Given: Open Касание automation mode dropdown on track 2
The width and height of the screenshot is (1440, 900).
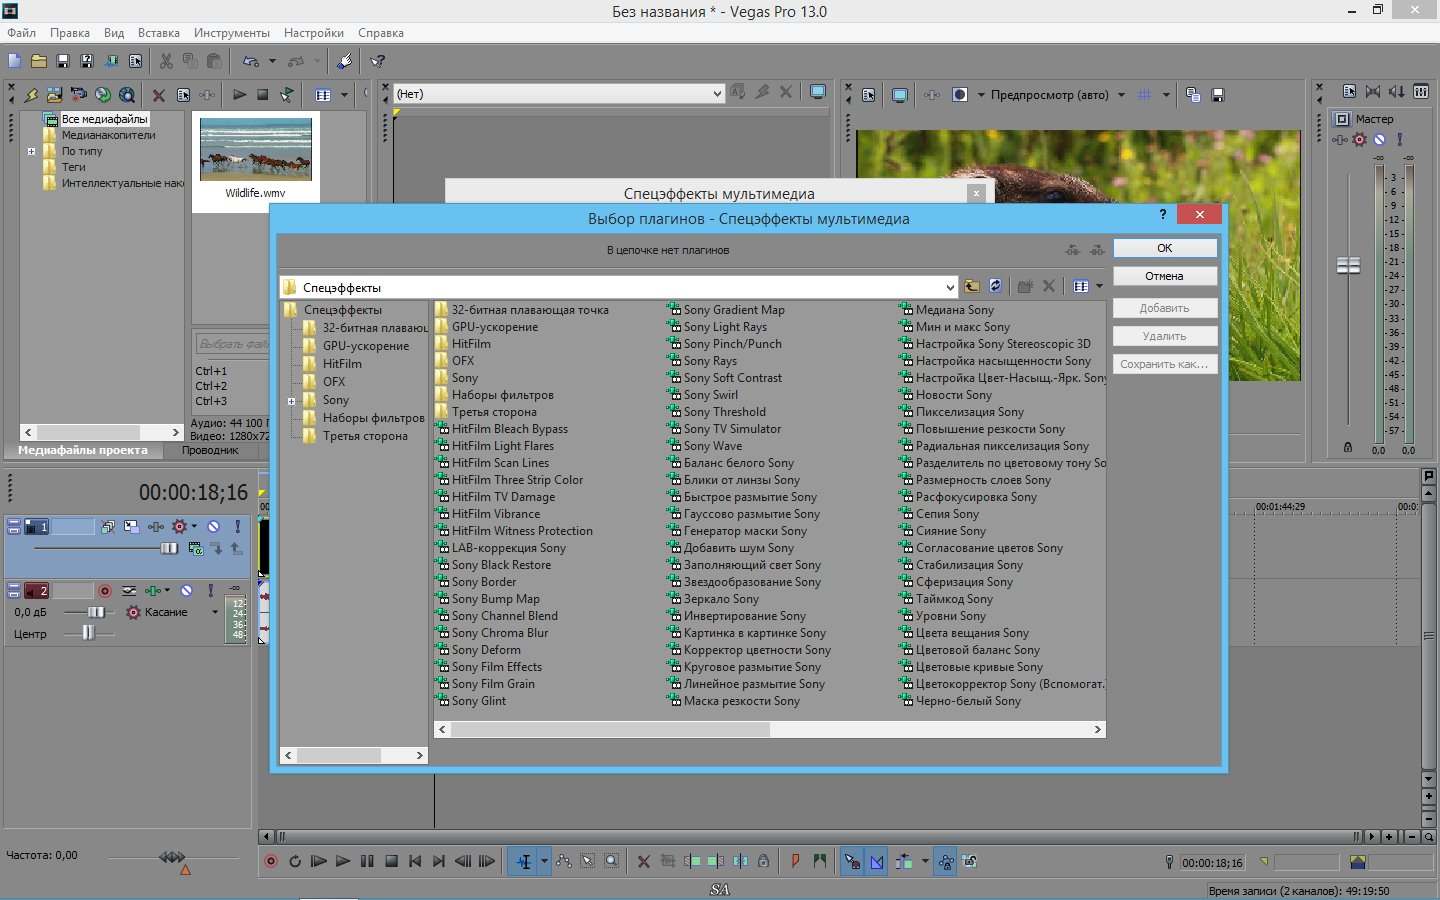Looking at the screenshot, I should click(x=215, y=612).
